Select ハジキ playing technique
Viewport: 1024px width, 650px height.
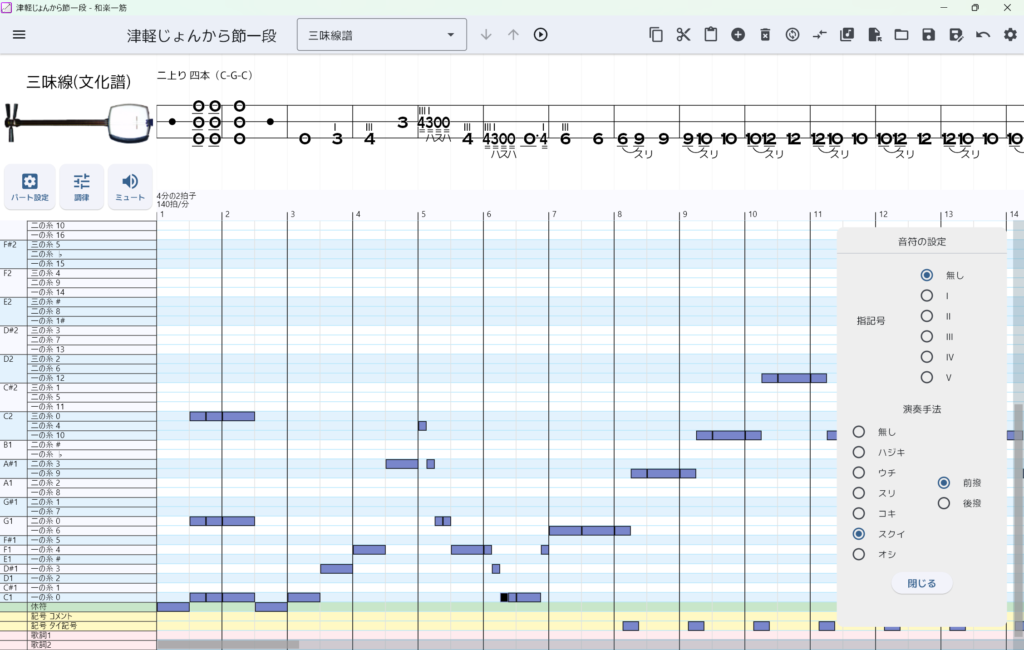click(858, 452)
